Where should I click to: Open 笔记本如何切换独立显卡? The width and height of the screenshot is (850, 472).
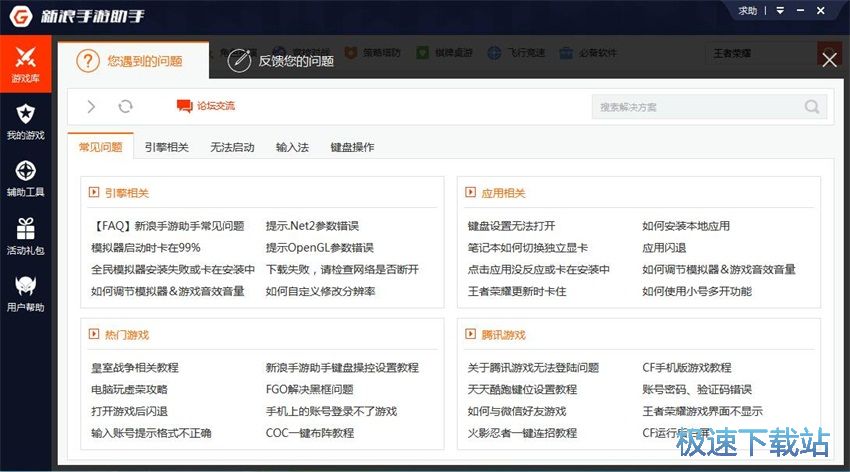click(527, 248)
